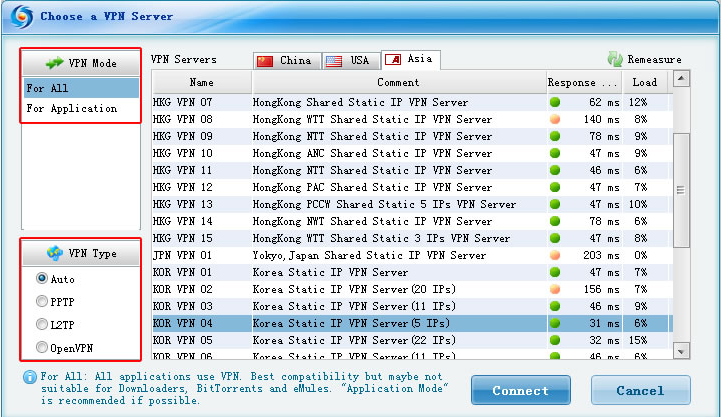Click the Remeasure refresh icon

point(615,59)
